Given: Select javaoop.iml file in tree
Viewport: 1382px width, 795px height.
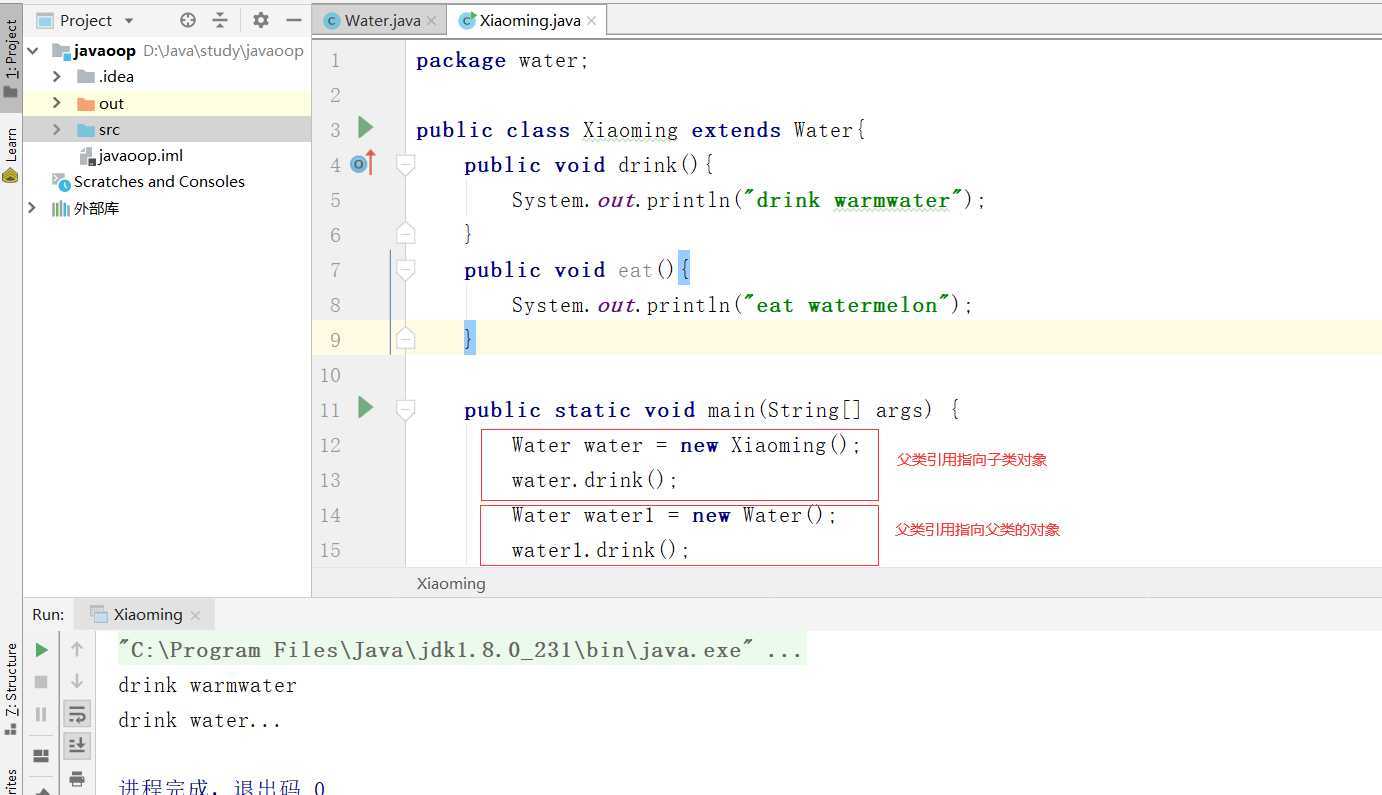Looking at the screenshot, I should point(140,155).
